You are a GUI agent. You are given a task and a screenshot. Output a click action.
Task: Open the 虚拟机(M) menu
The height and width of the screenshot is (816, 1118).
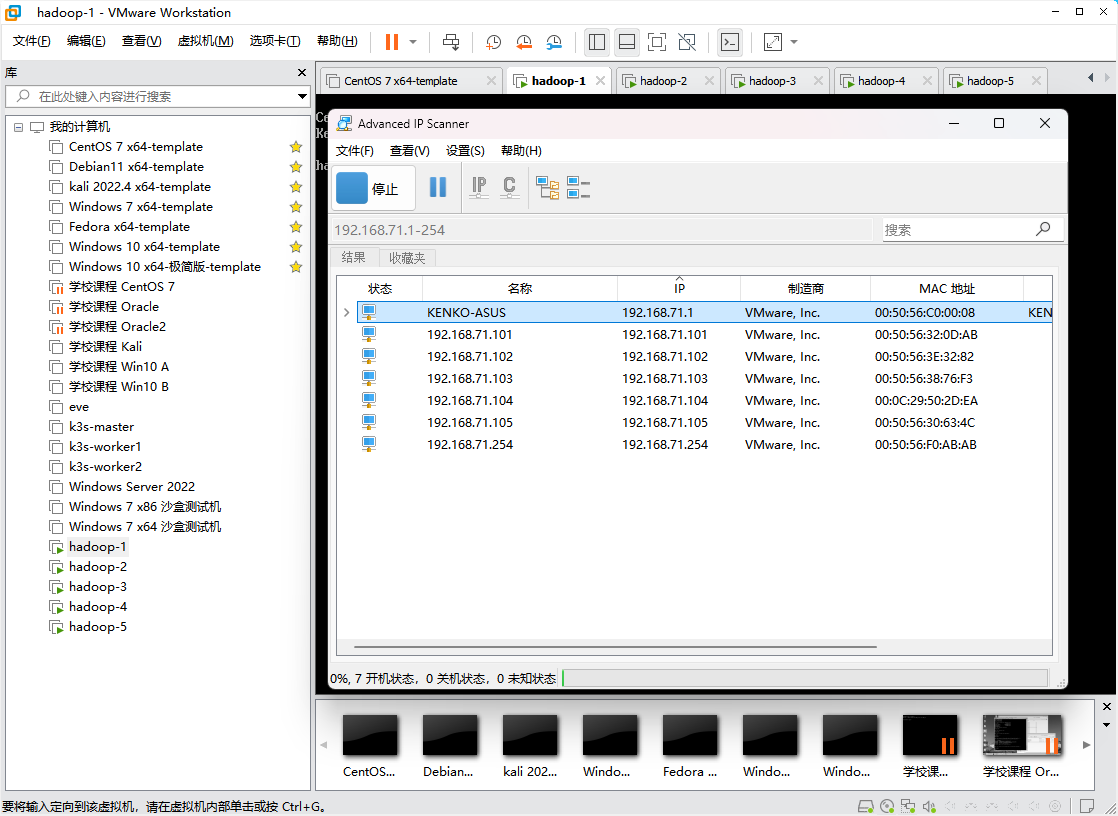point(205,41)
